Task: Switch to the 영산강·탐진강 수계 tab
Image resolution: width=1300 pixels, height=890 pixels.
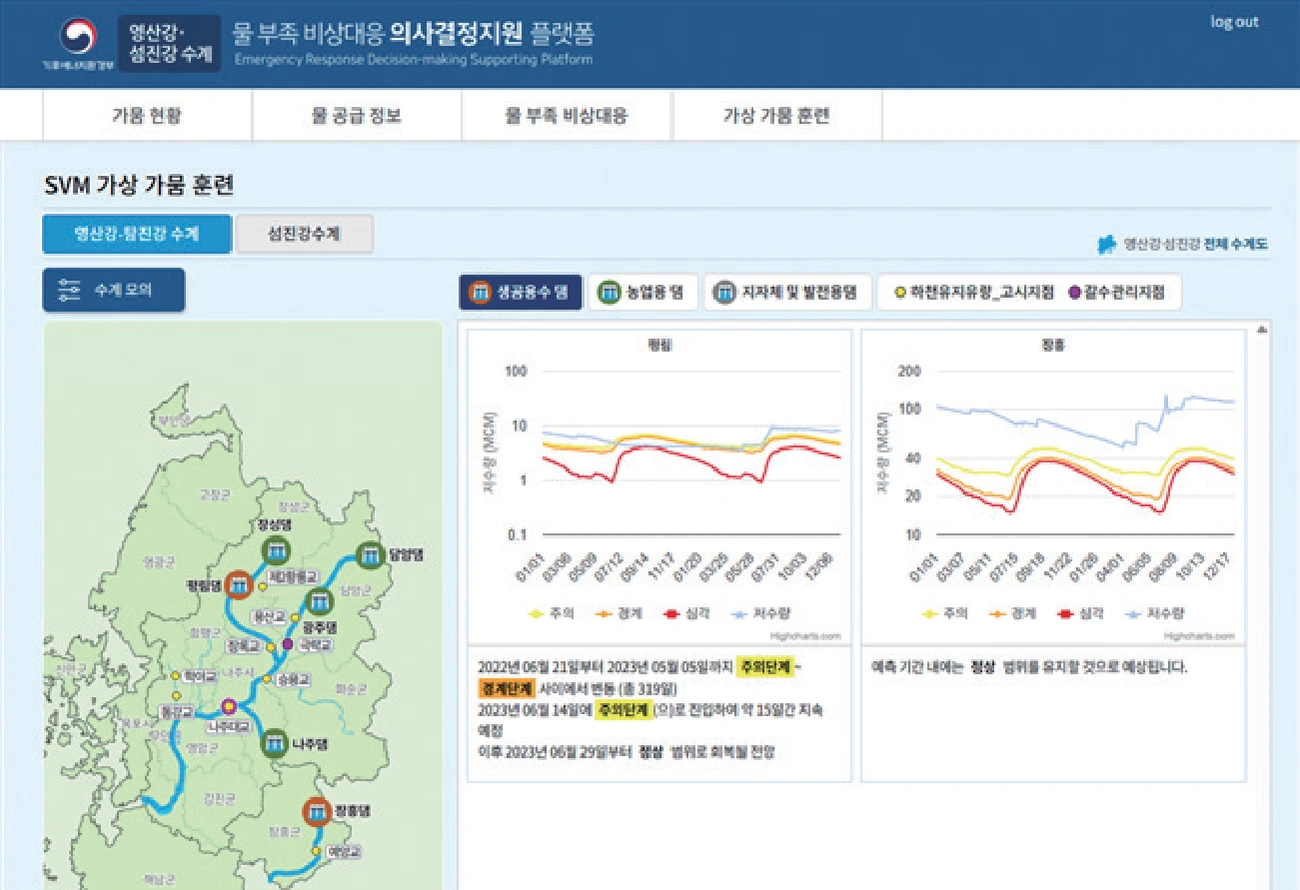Action: click(x=137, y=234)
